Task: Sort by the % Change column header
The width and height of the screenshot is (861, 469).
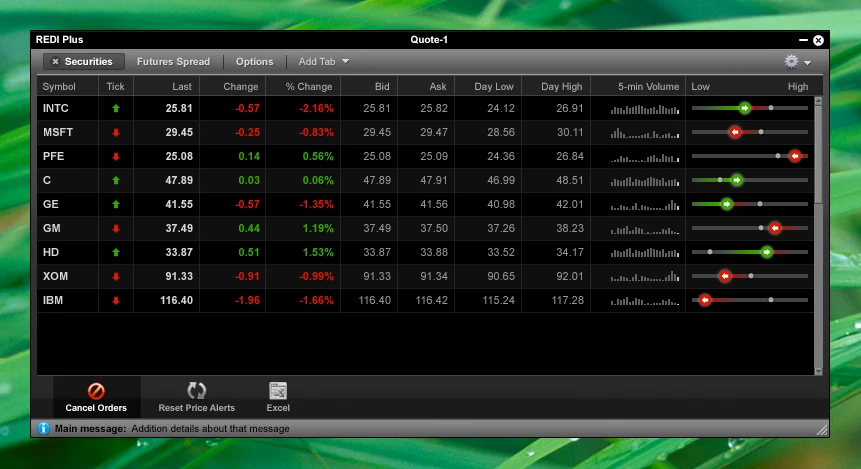Action: point(309,86)
